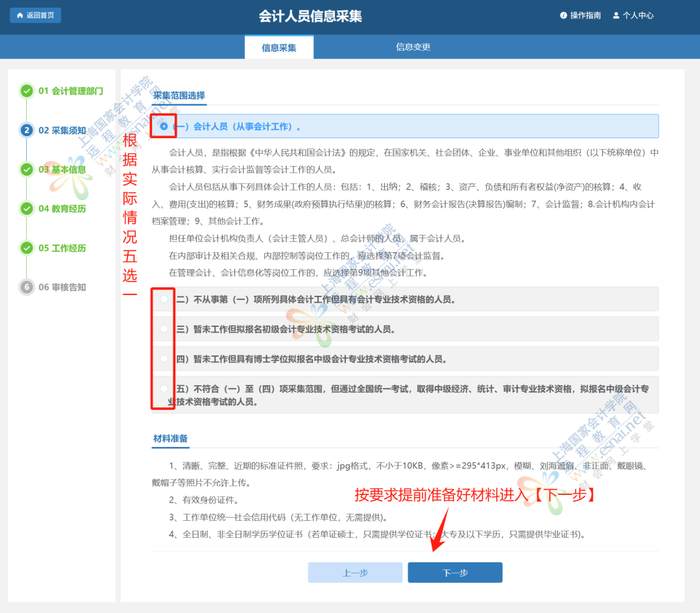Click step 05 工作经历 checkmark icon

pos(27,248)
